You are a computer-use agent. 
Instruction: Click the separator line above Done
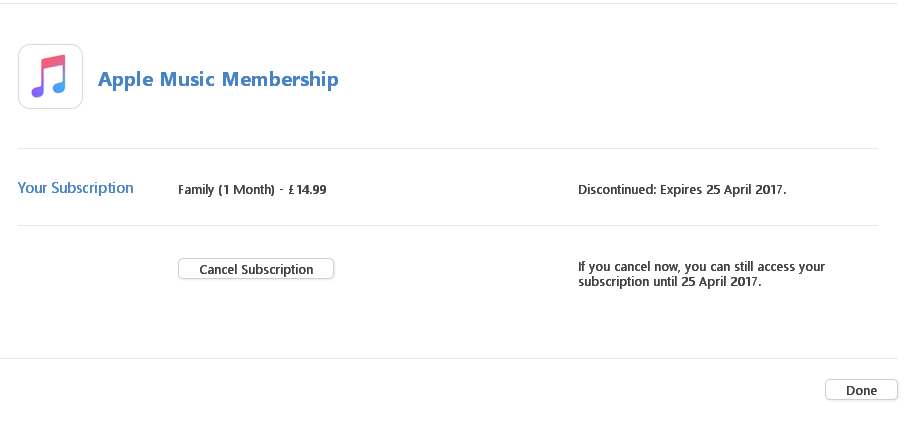(x=448, y=359)
